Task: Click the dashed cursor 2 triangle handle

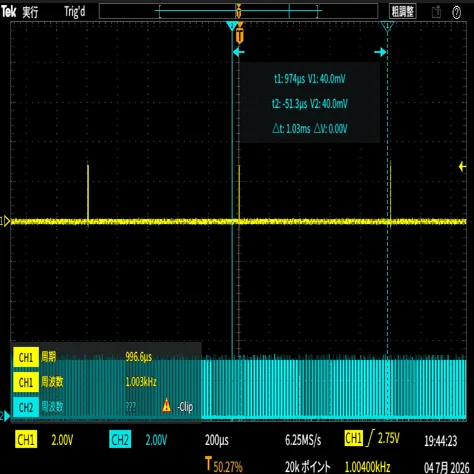Action: tap(387, 26)
